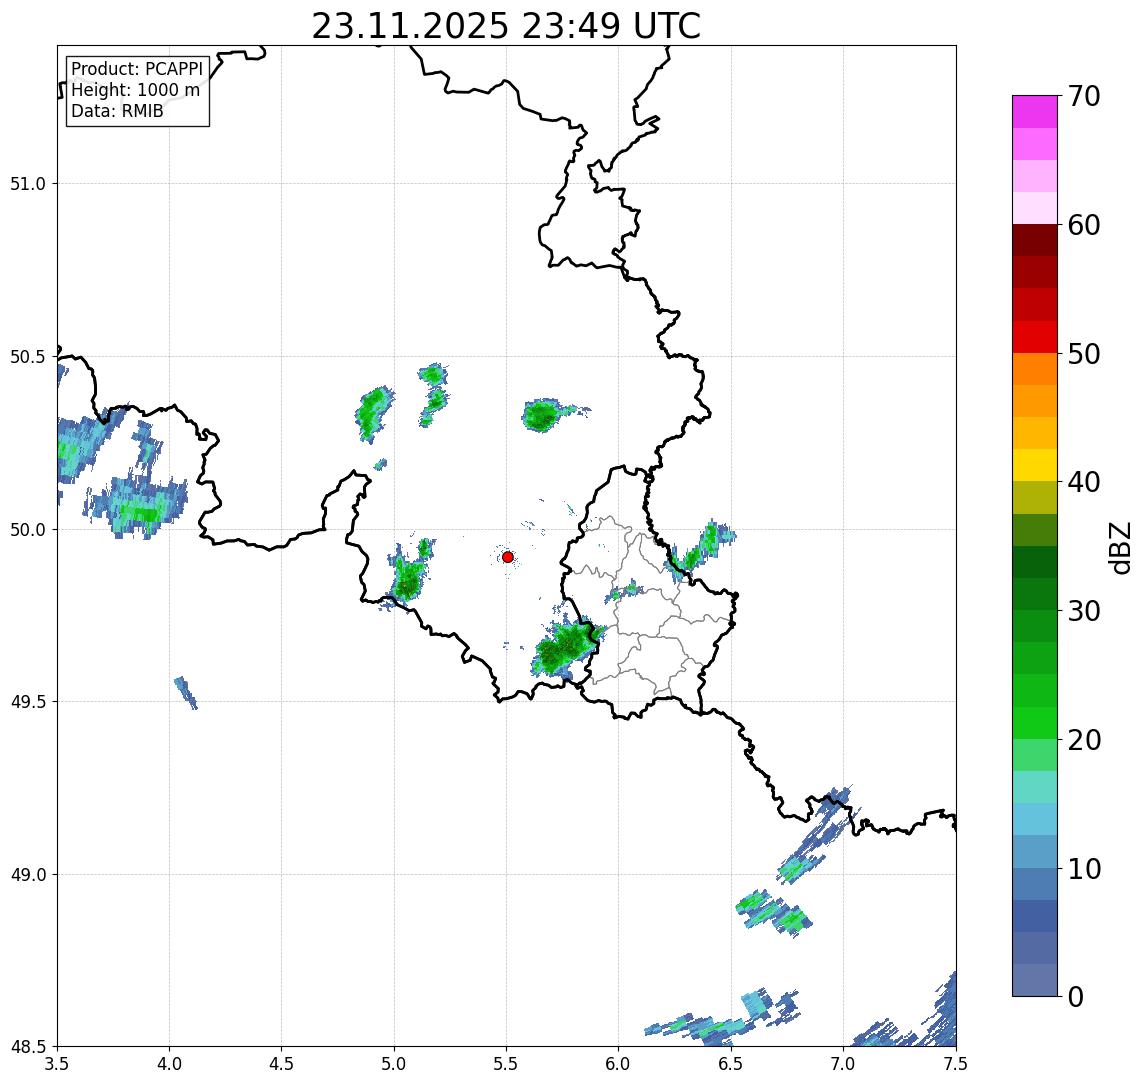Click the longitude axis label 3.5

click(x=57, y=1064)
